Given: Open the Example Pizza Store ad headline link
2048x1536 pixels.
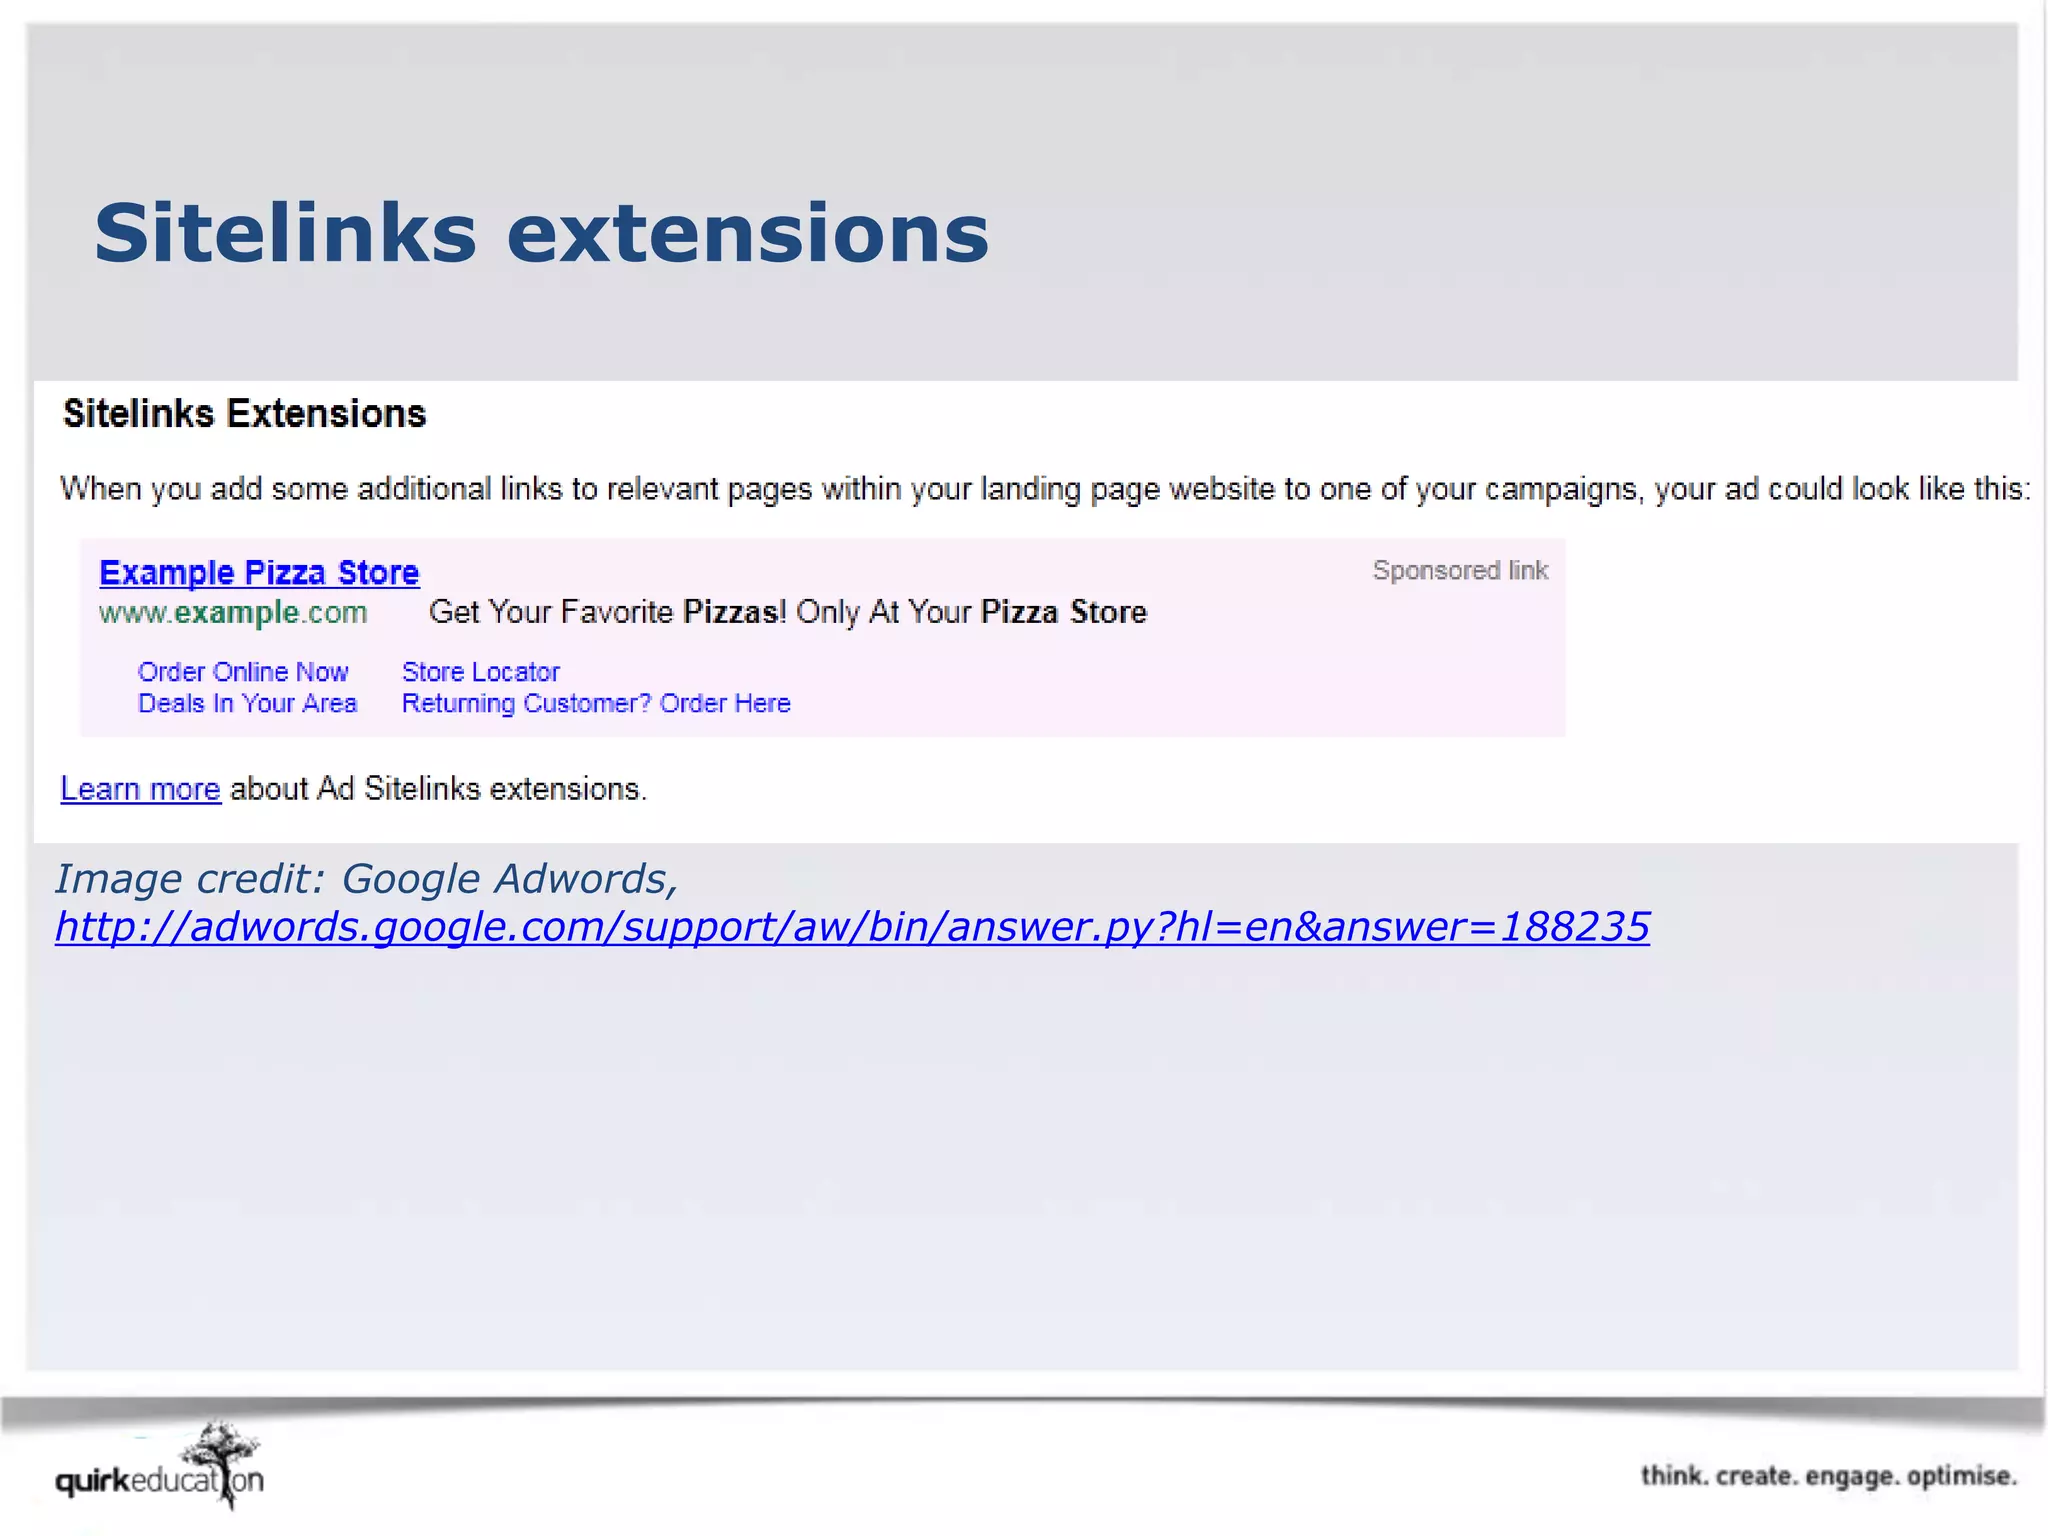Looking at the screenshot, I should point(259,573).
